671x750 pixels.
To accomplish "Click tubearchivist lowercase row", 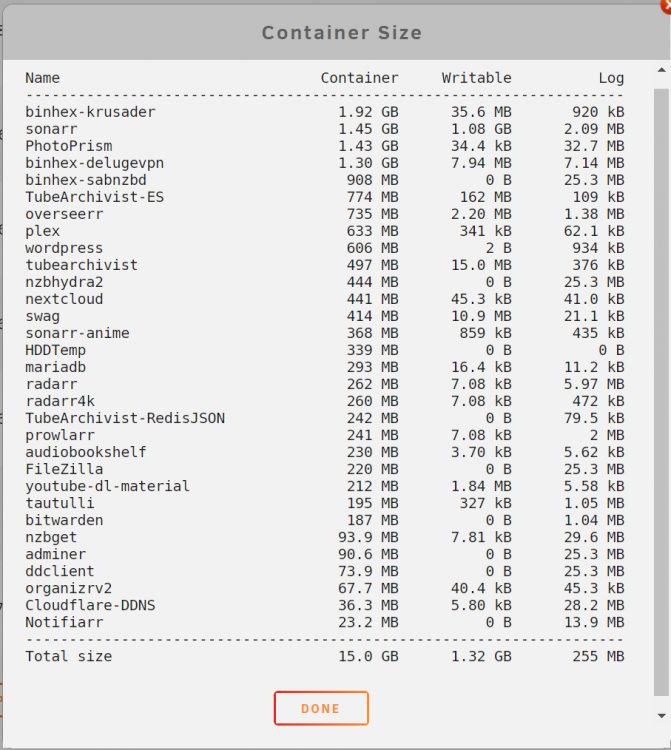I will point(82,265).
